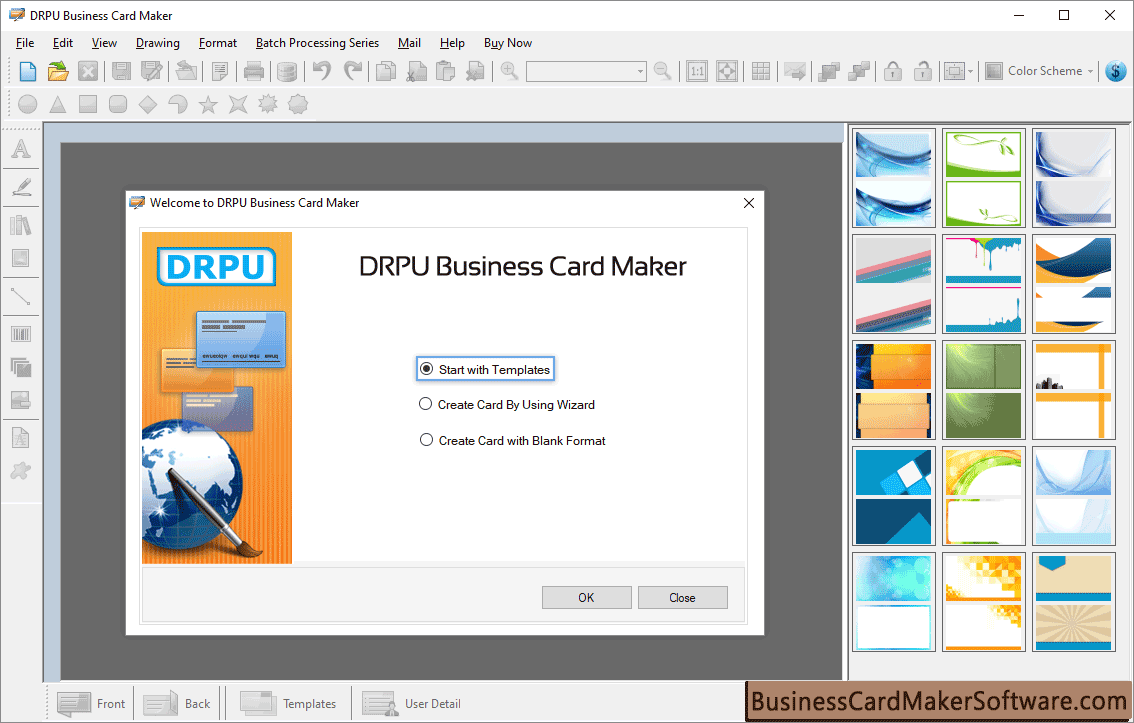Open the View menu
Viewport: 1134px width, 723px height.
coord(104,43)
